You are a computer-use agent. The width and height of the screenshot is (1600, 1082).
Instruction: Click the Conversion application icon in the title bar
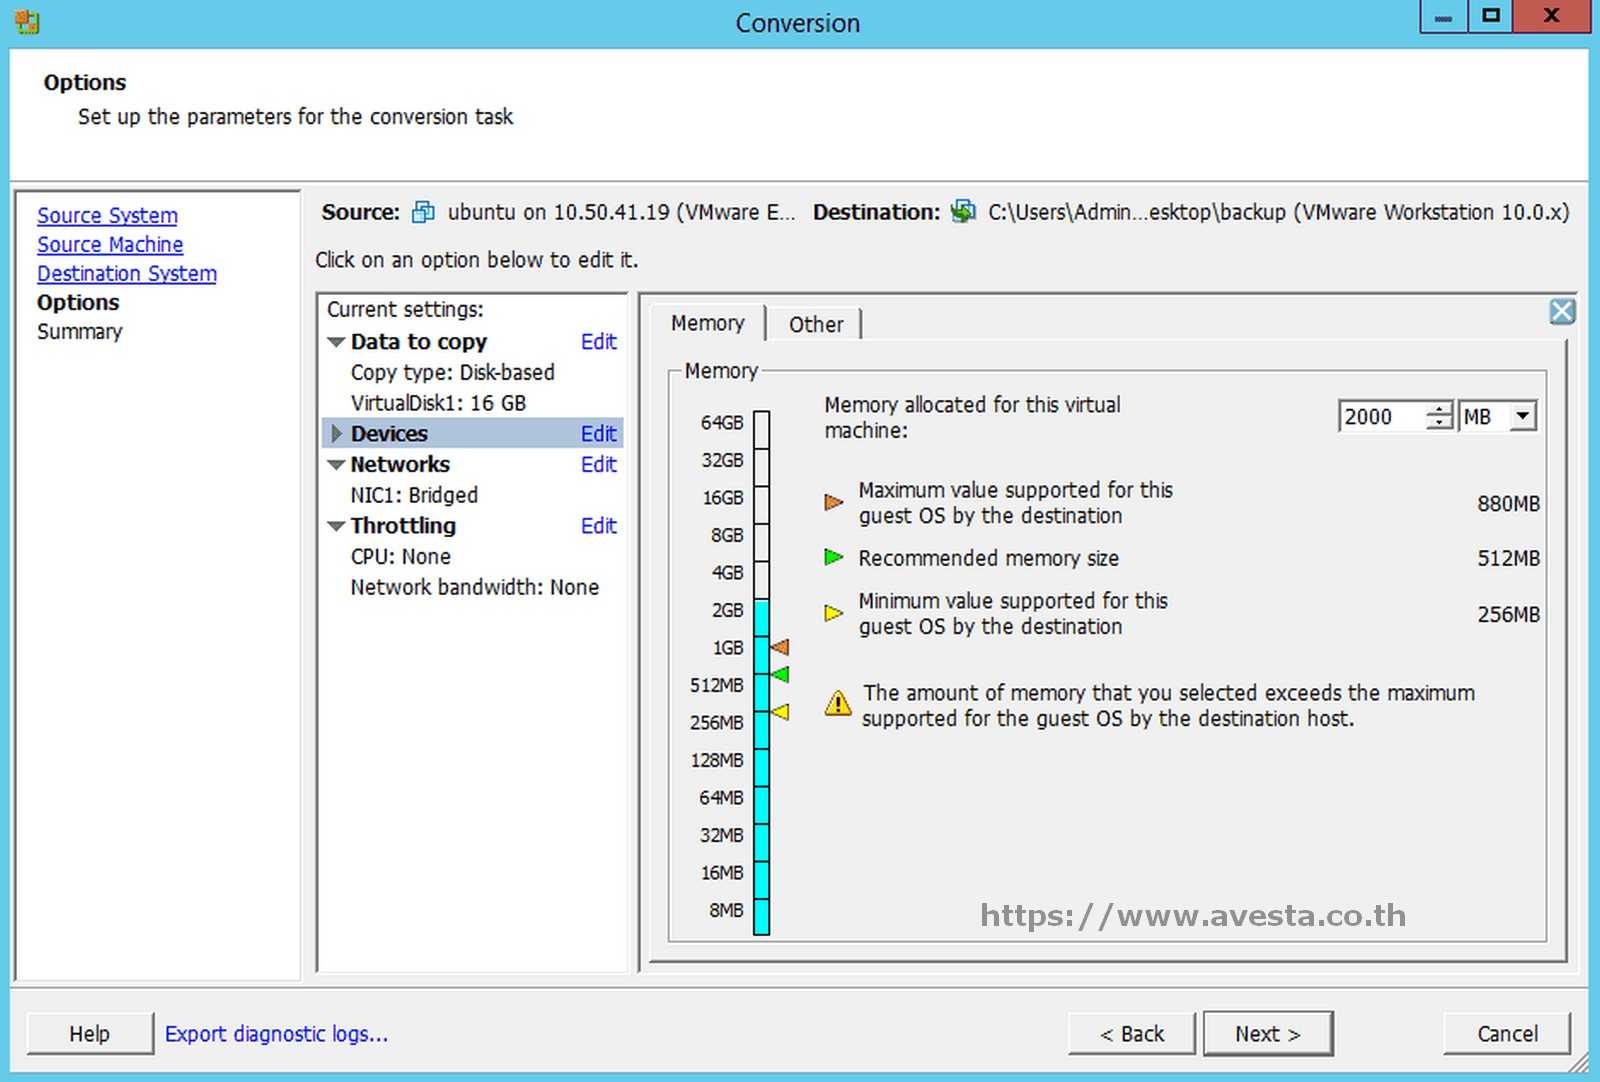(26, 21)
